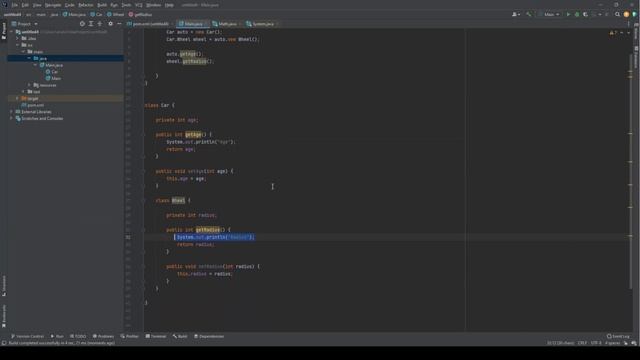Collapse the Main.java node arrow
The height and width of the screenshot is (360, 640).
tap(36, 65)
